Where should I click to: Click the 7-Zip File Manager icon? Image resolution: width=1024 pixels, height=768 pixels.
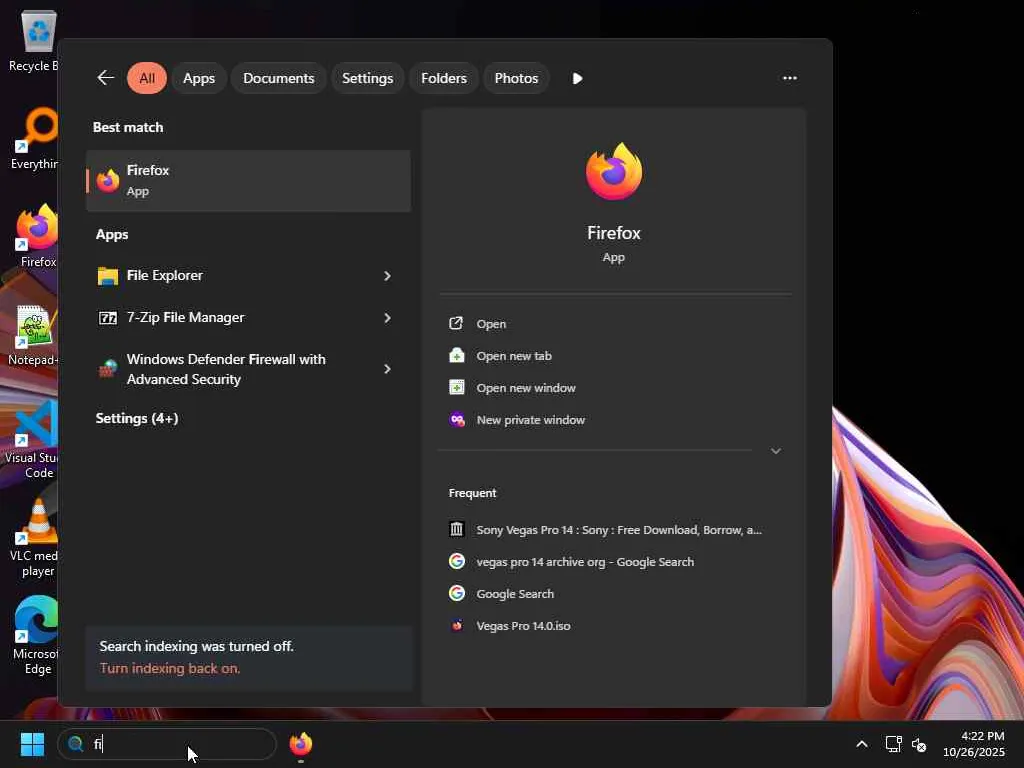(108, 318)
